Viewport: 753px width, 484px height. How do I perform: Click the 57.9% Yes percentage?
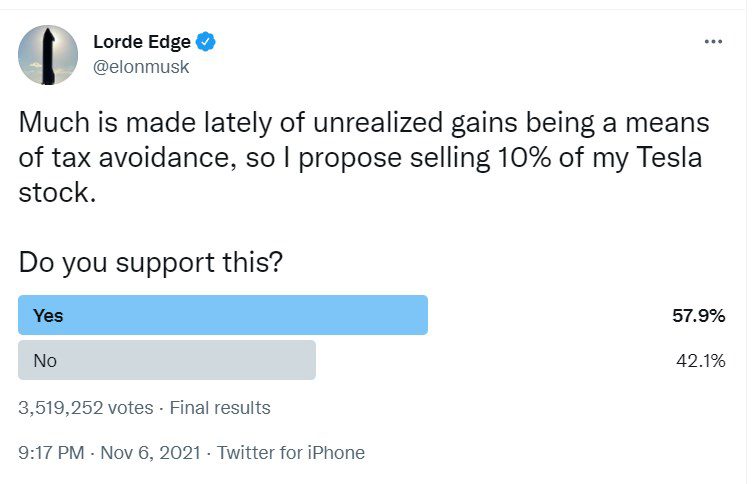click(698, 315)
